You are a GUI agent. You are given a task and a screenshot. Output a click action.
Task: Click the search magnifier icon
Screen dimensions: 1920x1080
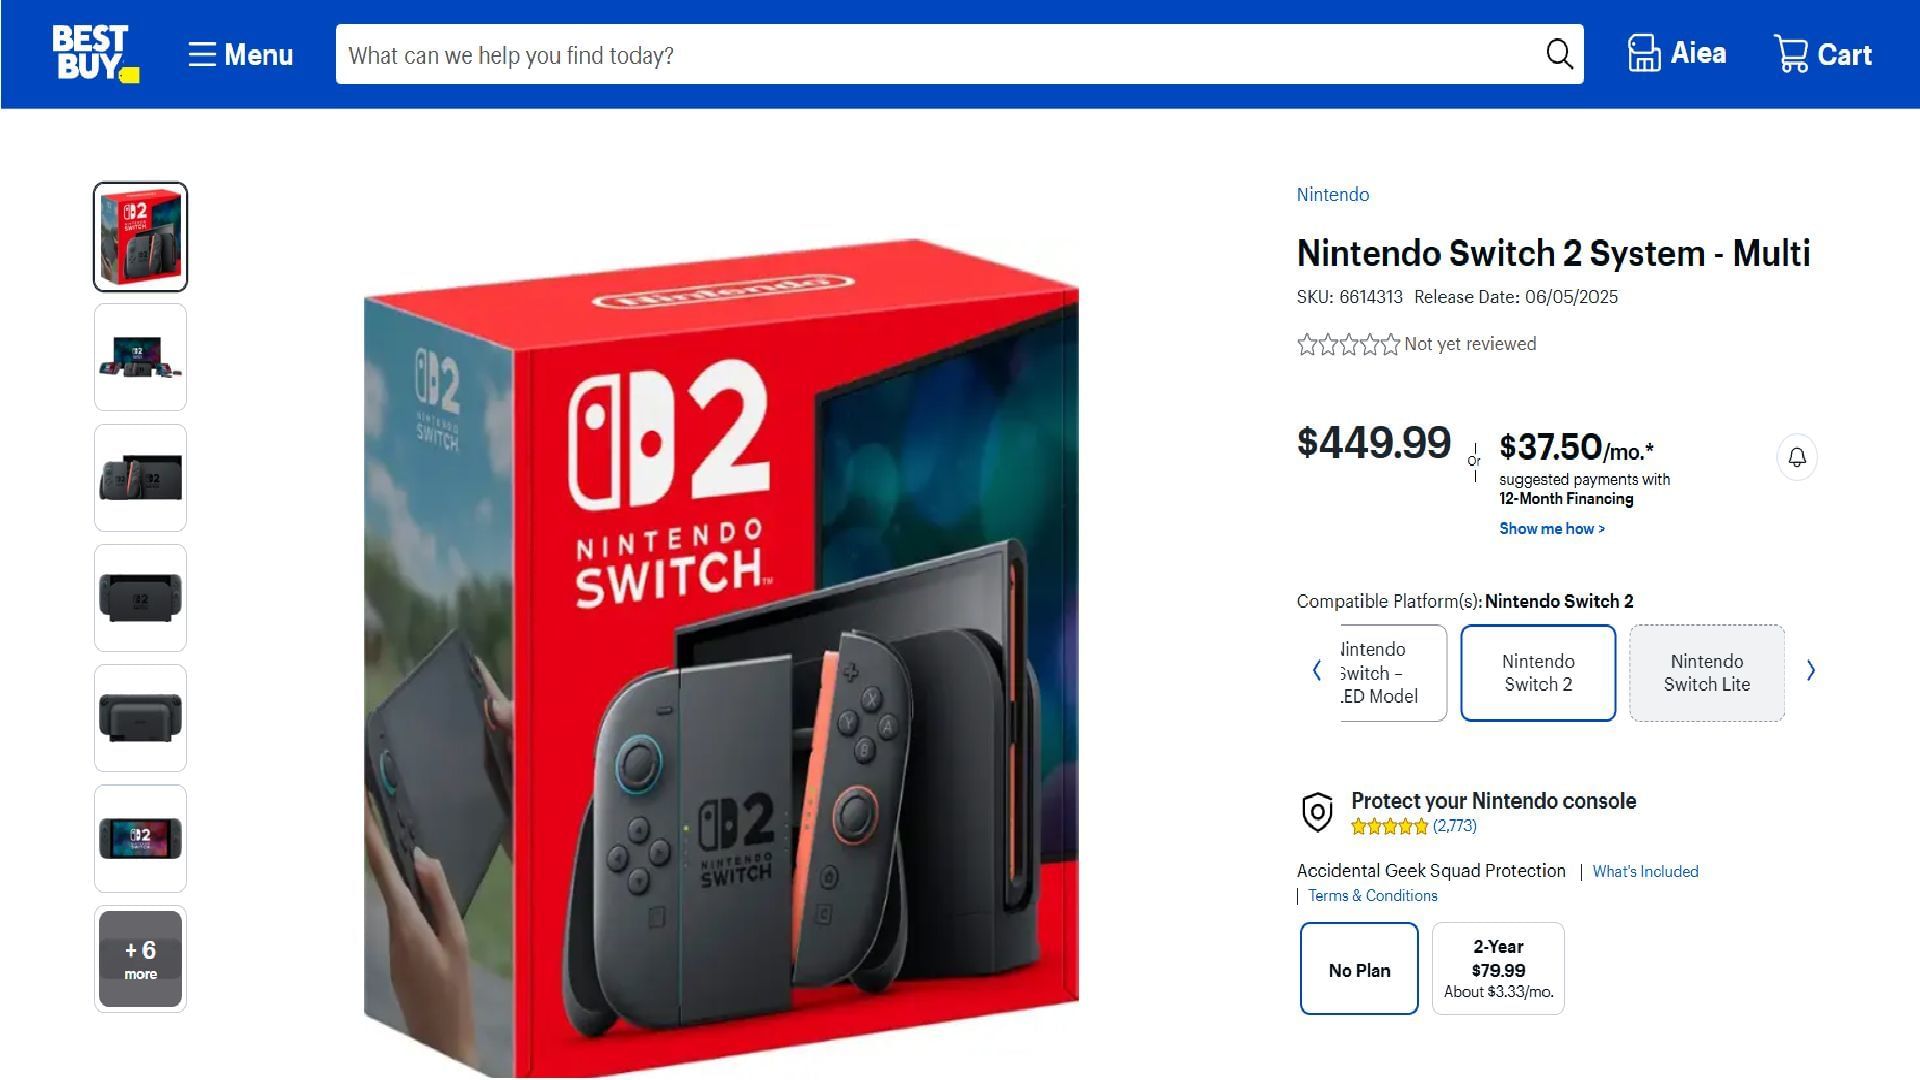[1559, 54]
